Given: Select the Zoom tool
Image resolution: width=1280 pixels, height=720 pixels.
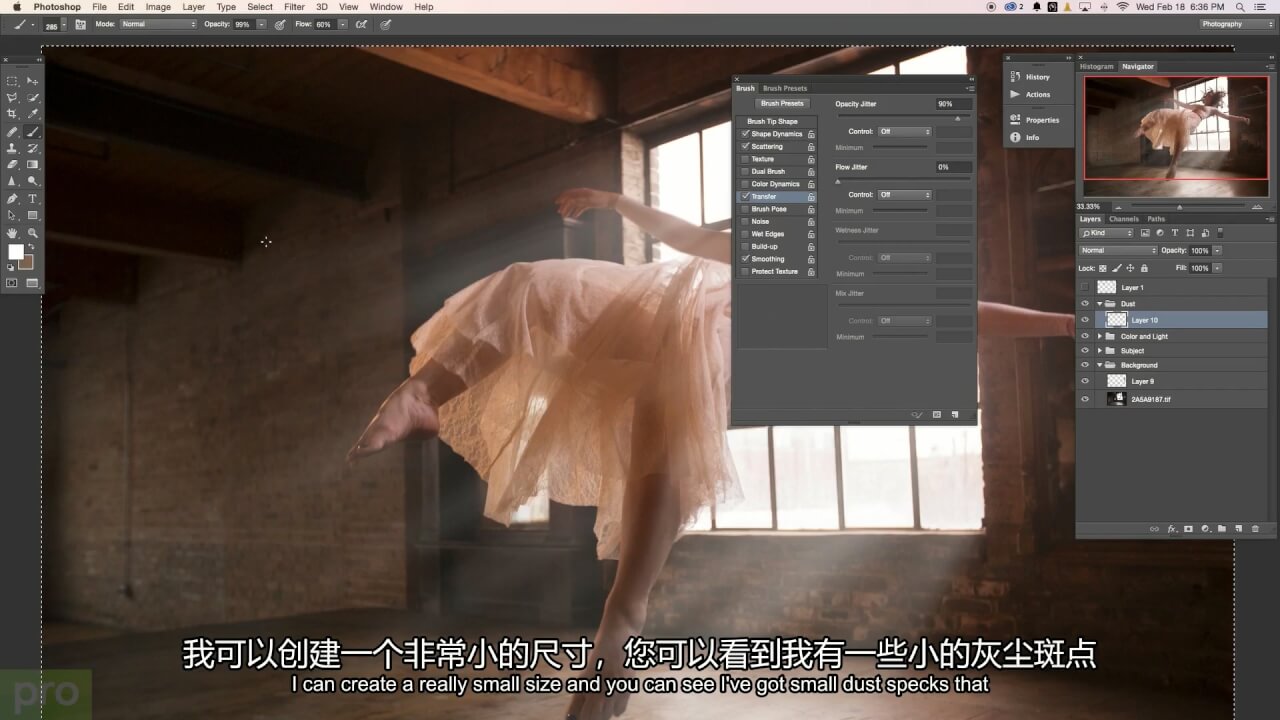Looking at the screenshot, I should (32, 232).
